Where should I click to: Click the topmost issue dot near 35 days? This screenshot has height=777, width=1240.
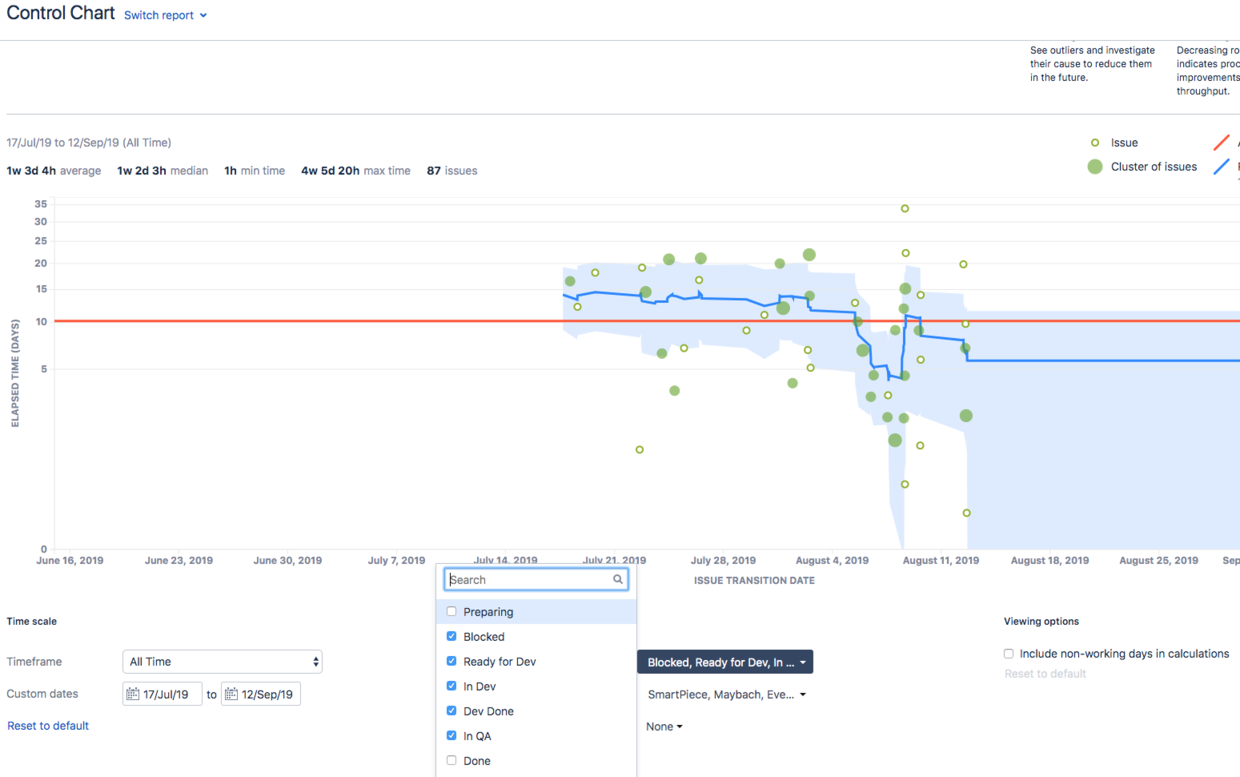pyautogui.click(x=905, y=209)
